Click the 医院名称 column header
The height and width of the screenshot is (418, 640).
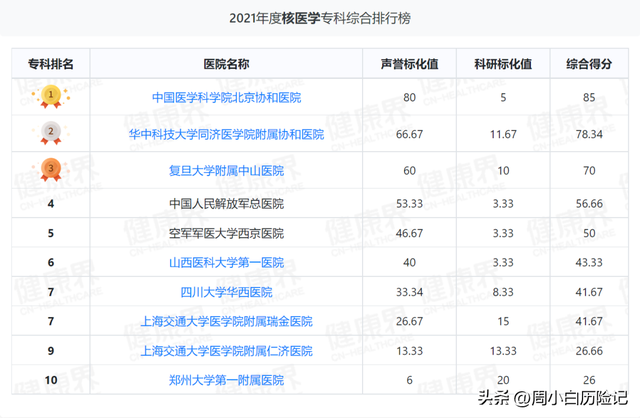coord(227,64)
